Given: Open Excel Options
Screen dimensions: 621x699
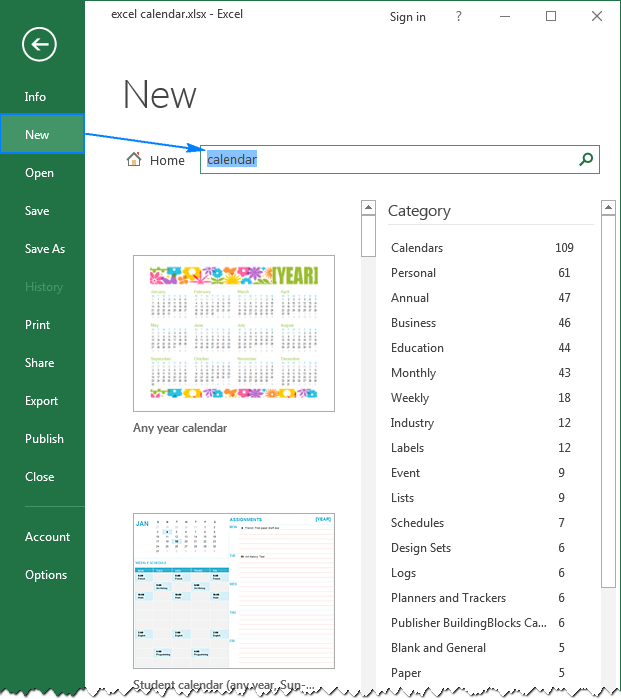Looking at the screenshot, I should [46, 575].
